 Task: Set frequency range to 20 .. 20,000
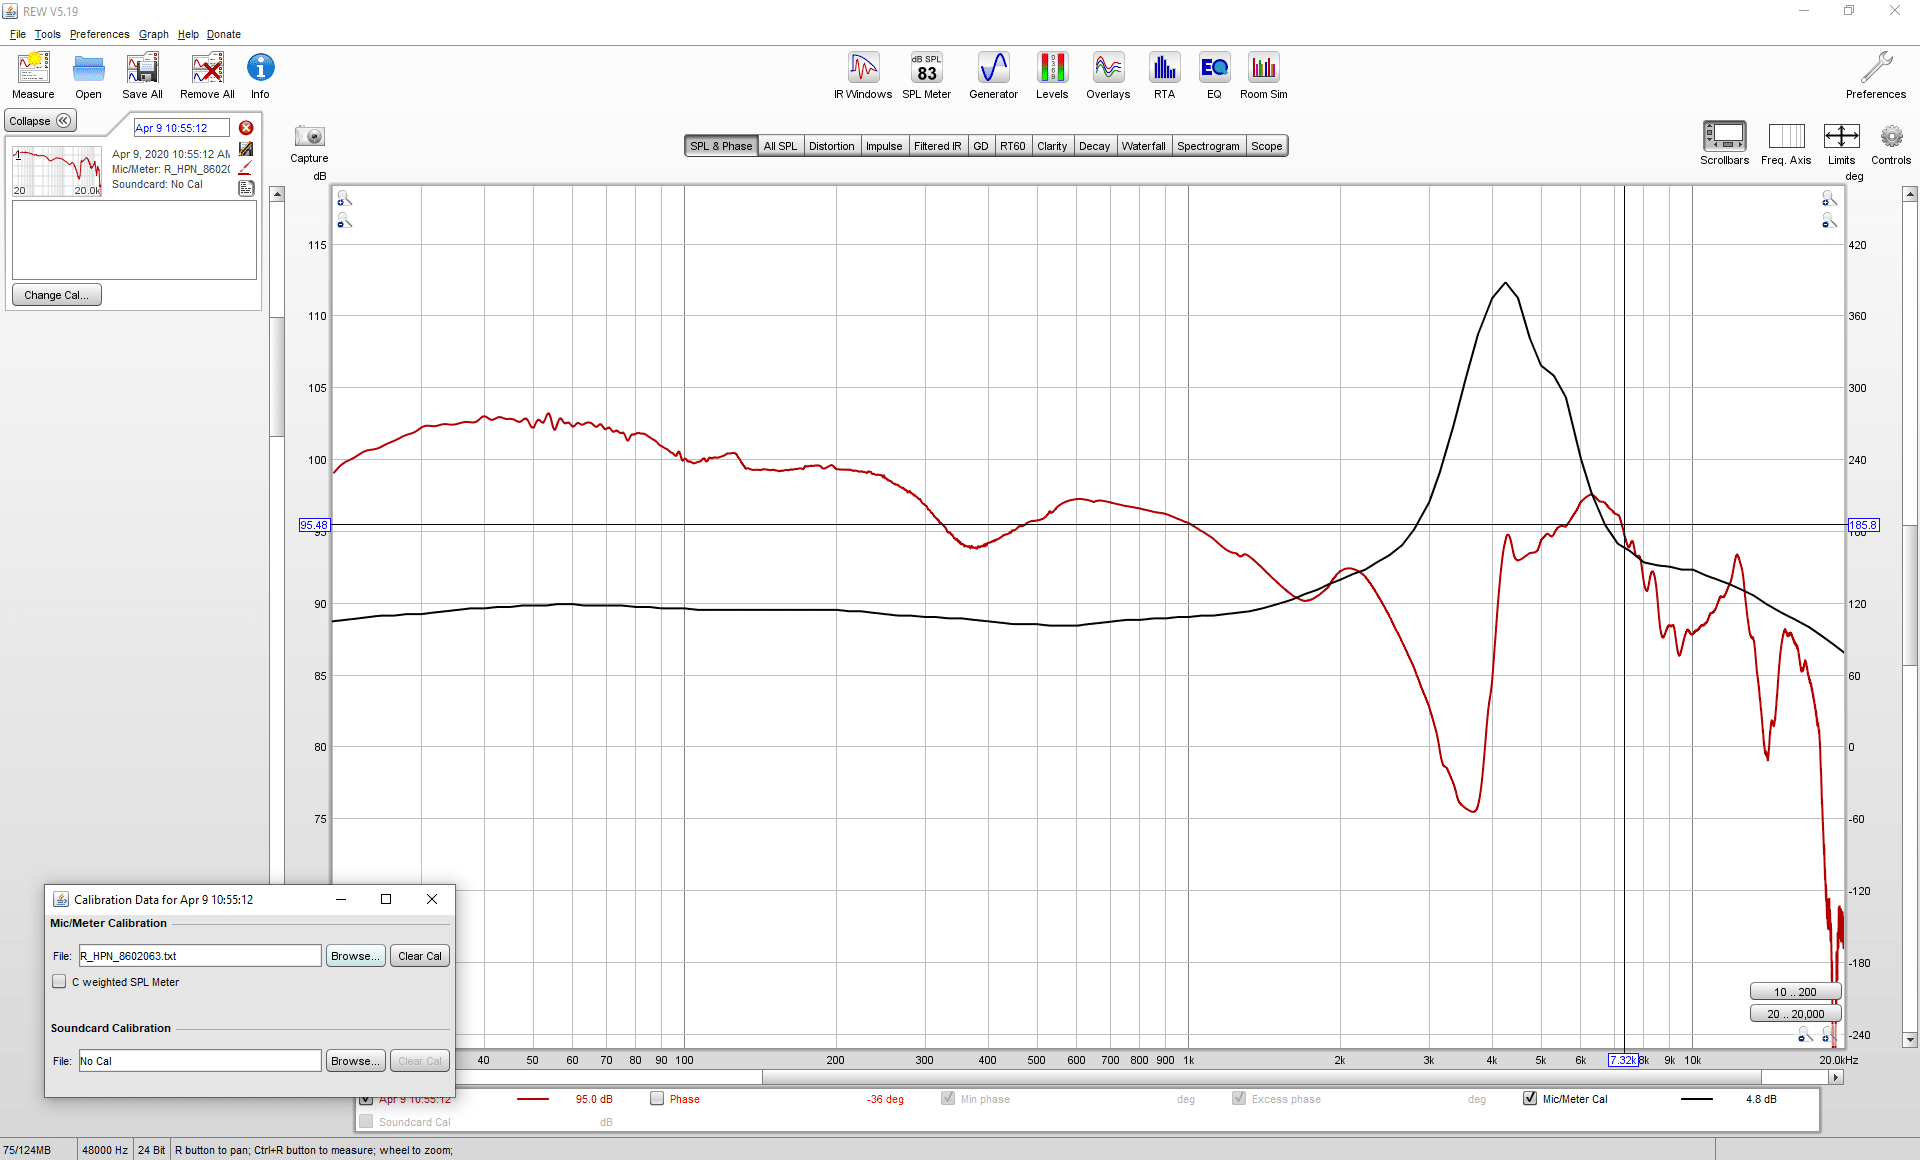tap(1795, 1014)
